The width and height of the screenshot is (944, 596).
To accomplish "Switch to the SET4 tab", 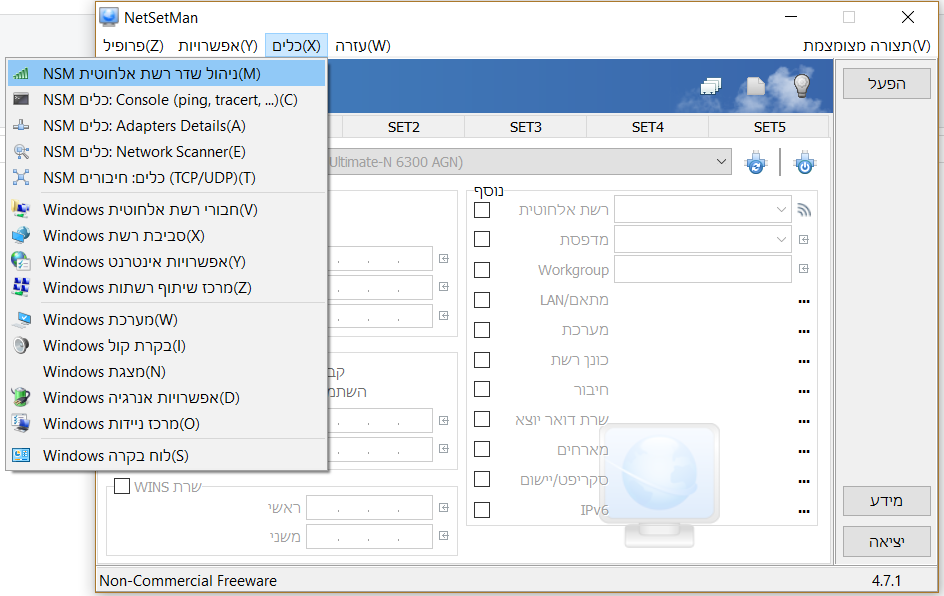I will point(648,127).
